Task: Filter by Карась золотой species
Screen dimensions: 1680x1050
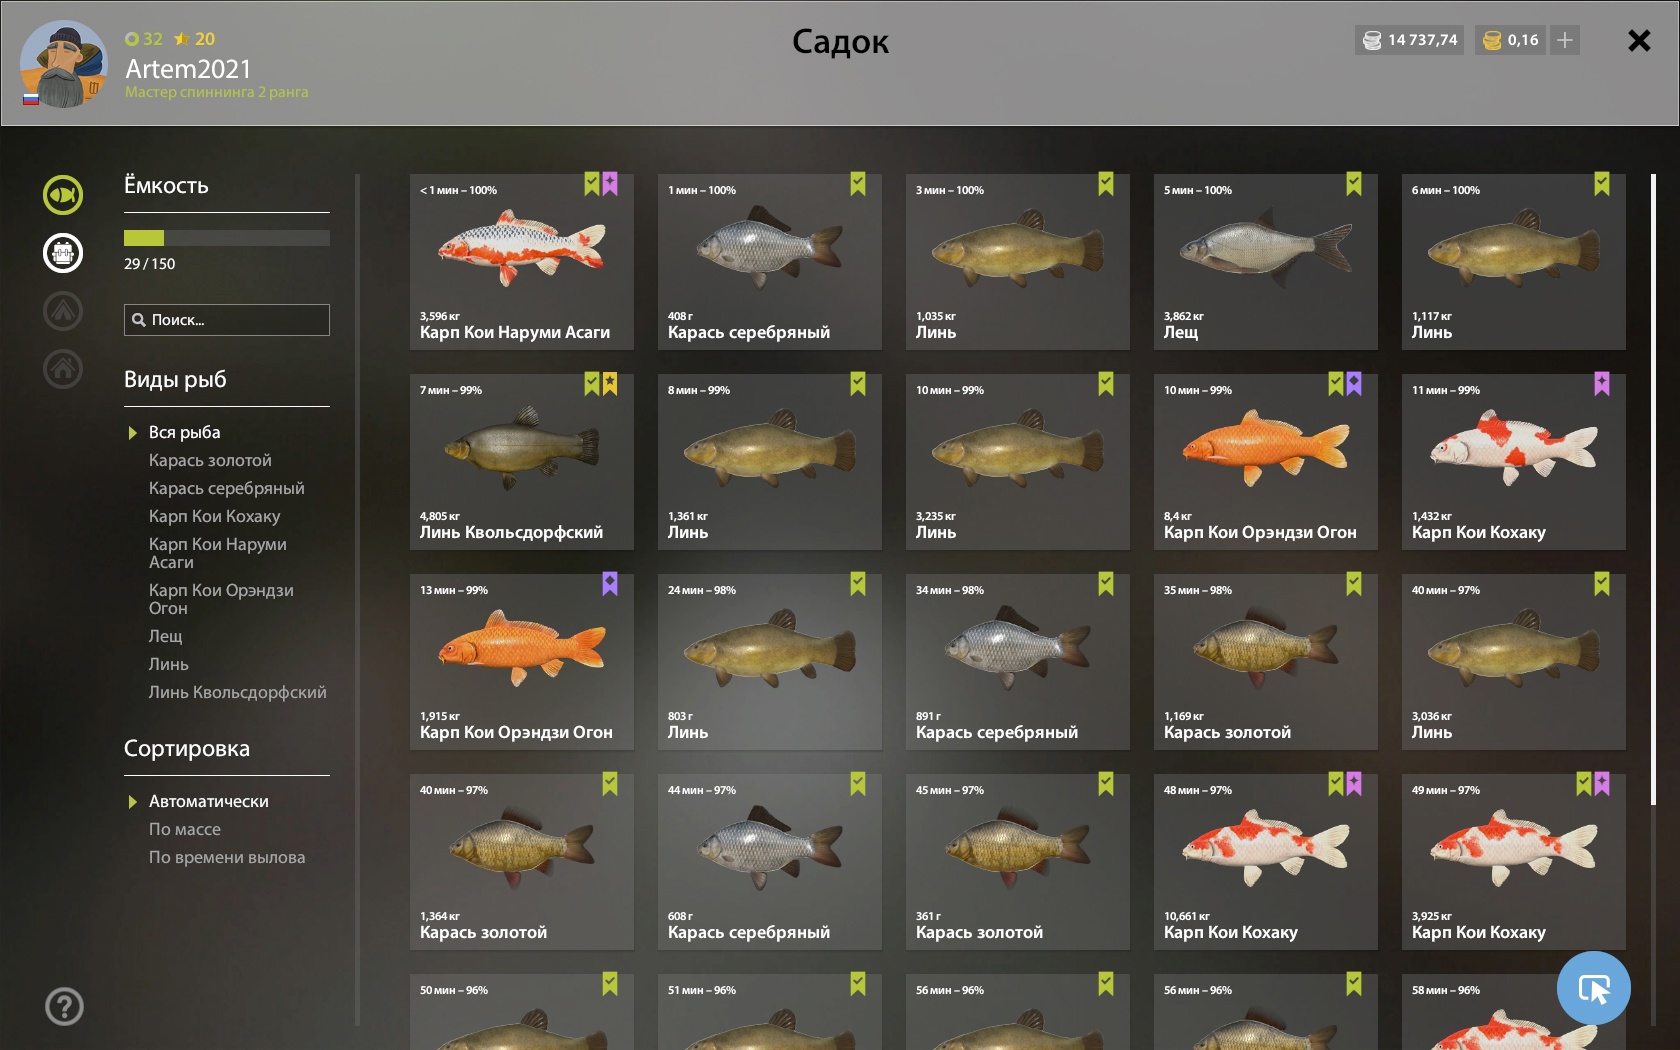Action: (x=210, y=460)
